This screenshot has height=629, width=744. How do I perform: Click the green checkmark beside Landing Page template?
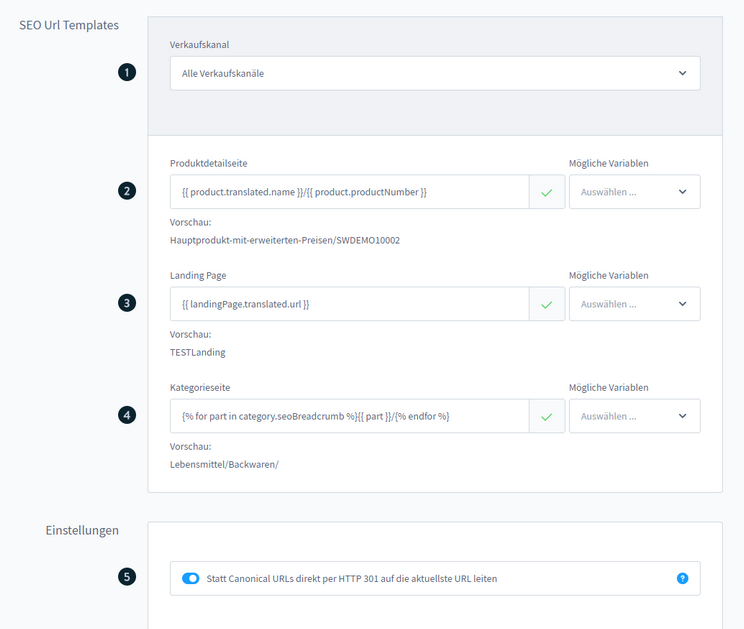tap(546, 304)
